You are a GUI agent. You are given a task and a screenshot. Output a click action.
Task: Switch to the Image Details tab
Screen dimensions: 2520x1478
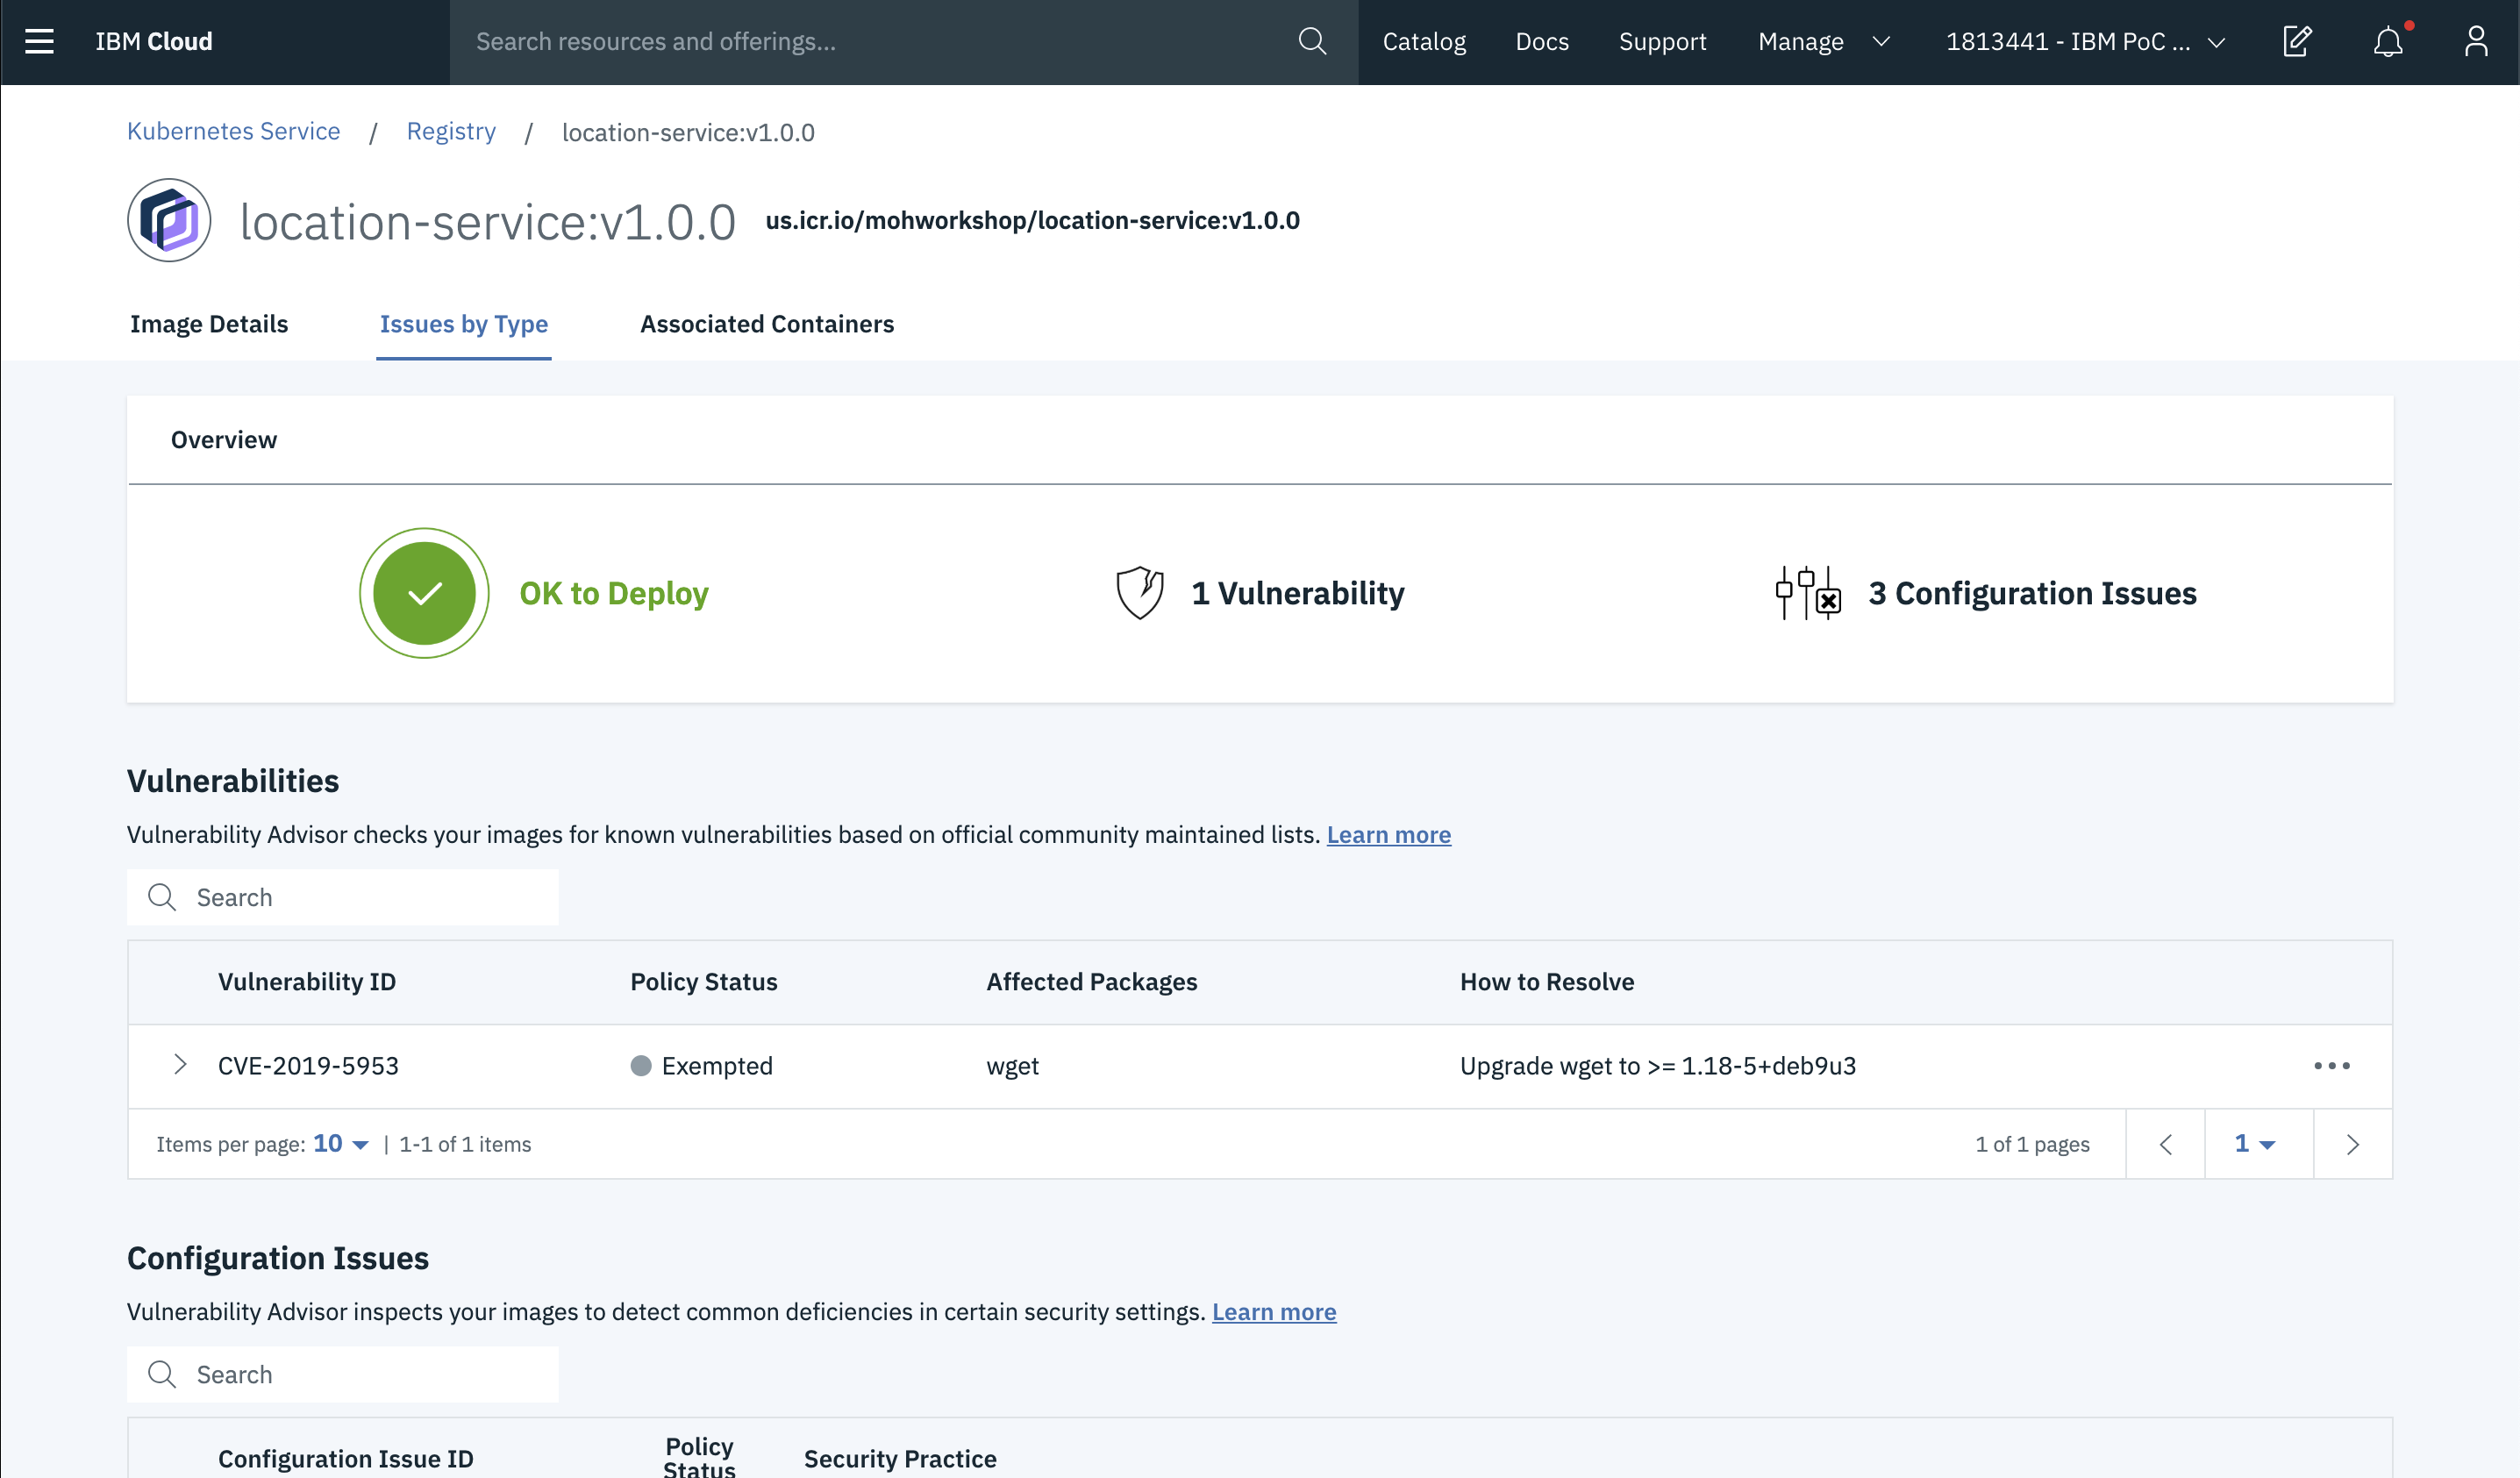[209, 324]
